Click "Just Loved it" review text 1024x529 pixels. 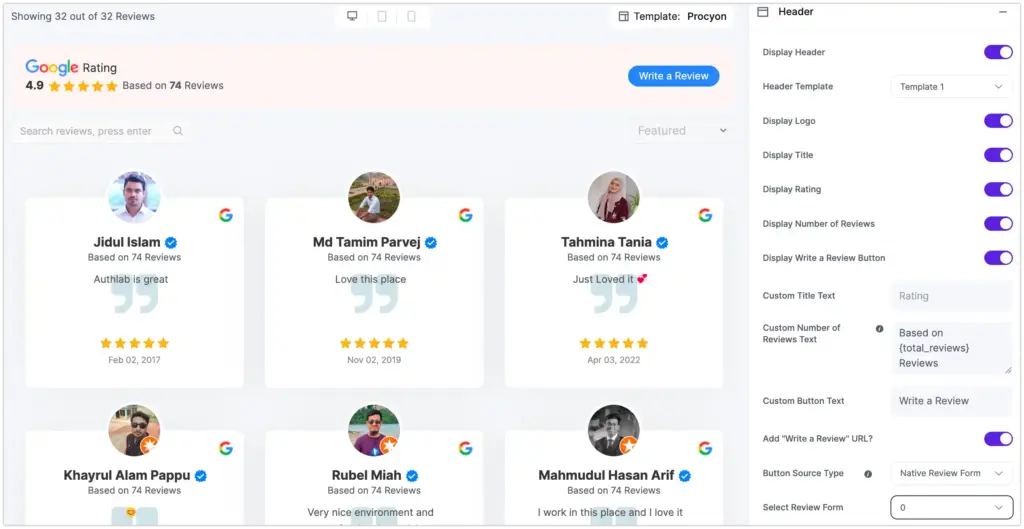pos(610,280)
